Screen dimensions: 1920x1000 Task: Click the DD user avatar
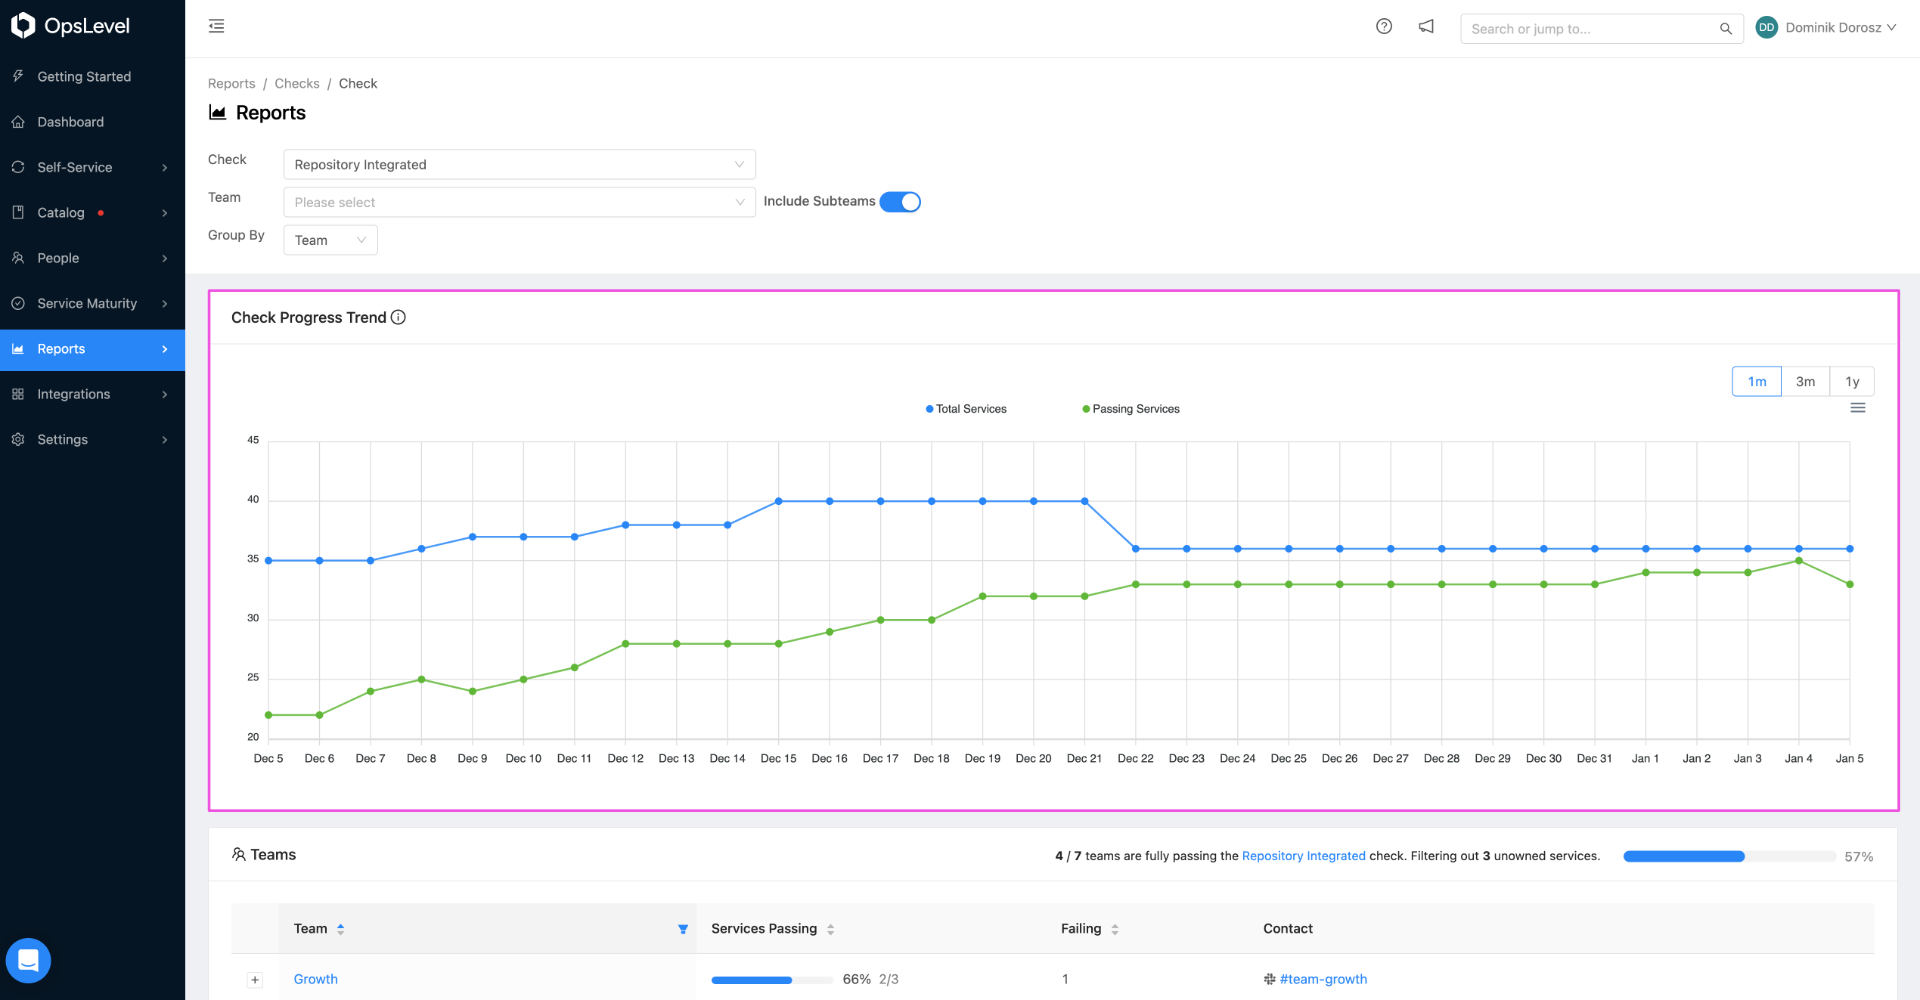coord(1767,28)
